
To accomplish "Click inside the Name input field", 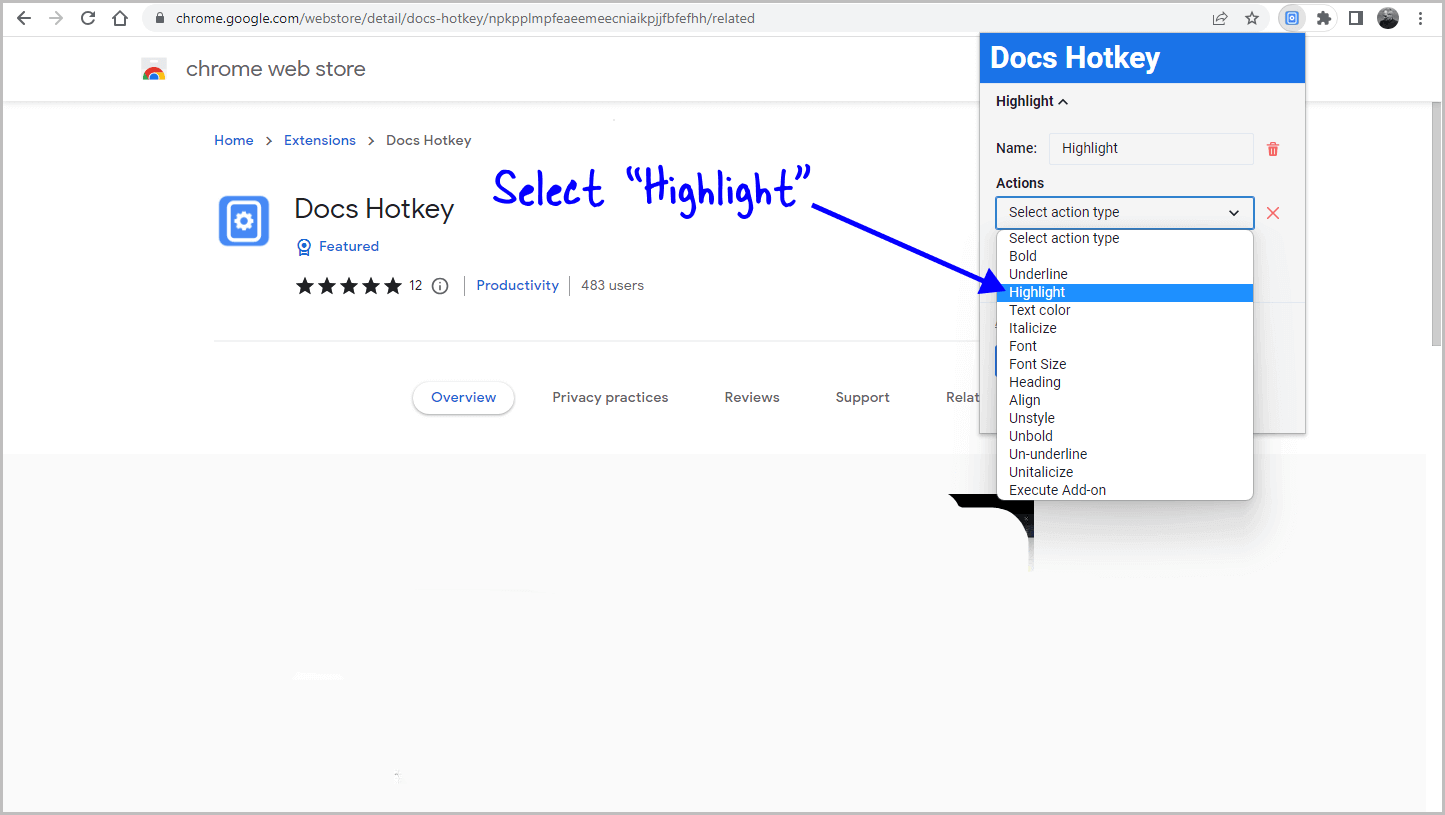I will [1150, 148].
